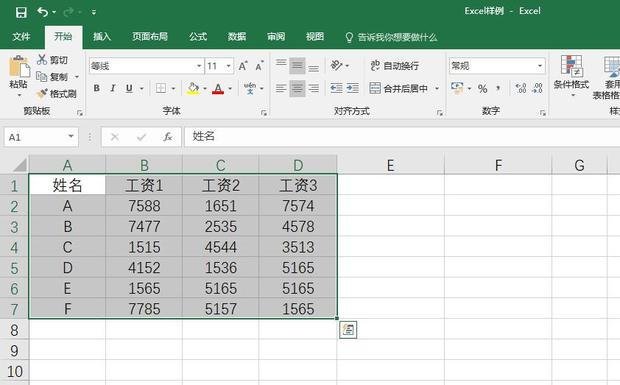The width and height of the screenshot is (620, 385).
Task: Toggle Underline formatting
Action: tap(129, 88)
